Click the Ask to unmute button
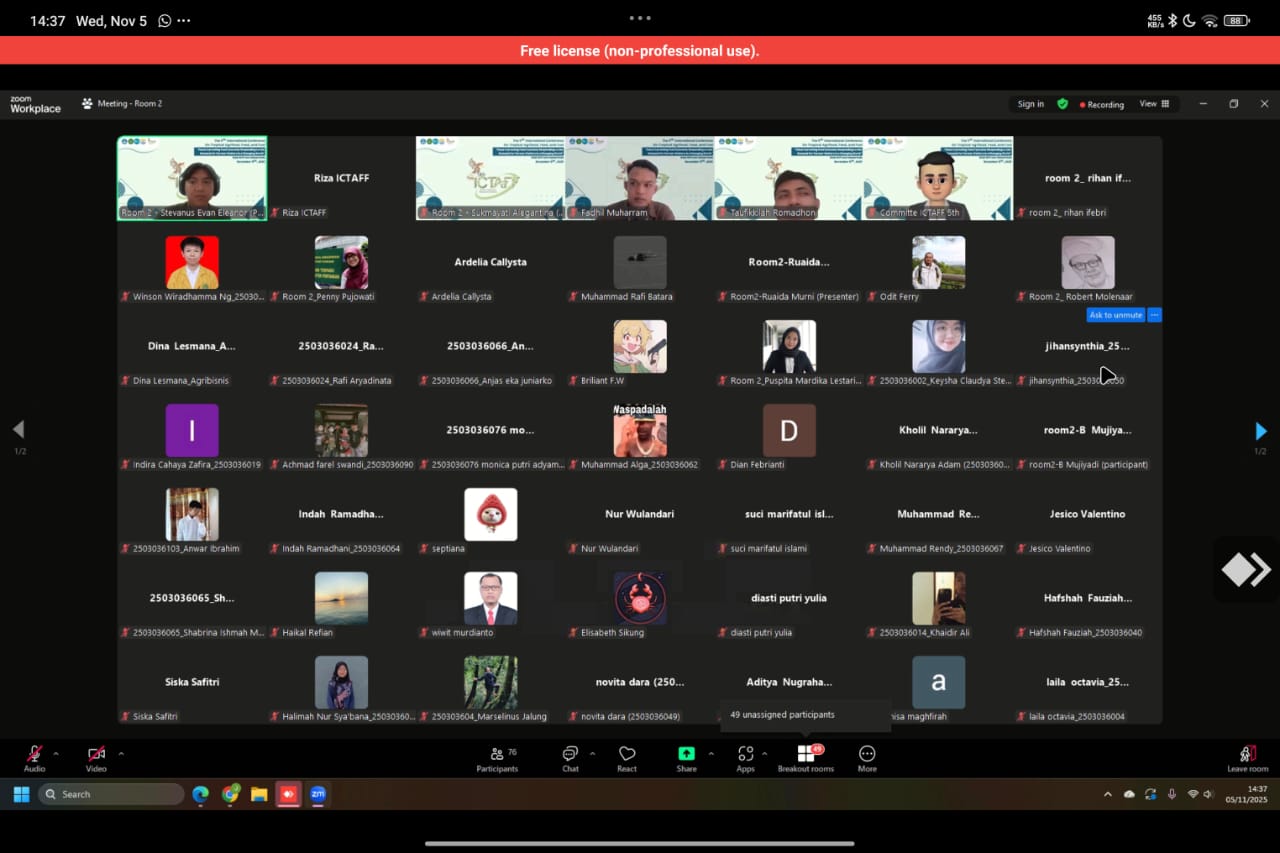This screenshot has height=853, width=1280. 1116,315
